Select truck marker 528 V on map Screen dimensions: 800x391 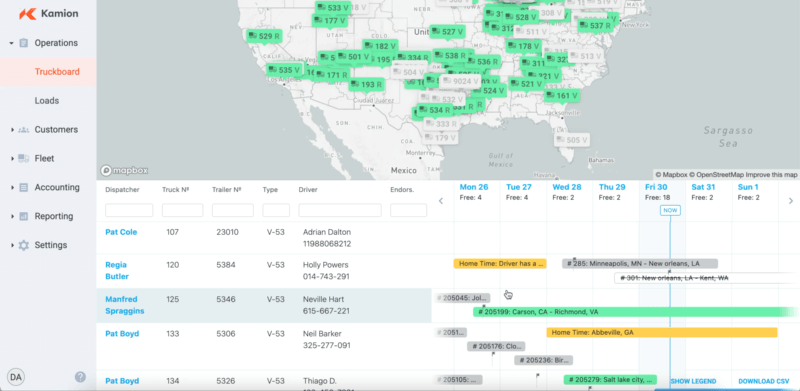[520, 17]
